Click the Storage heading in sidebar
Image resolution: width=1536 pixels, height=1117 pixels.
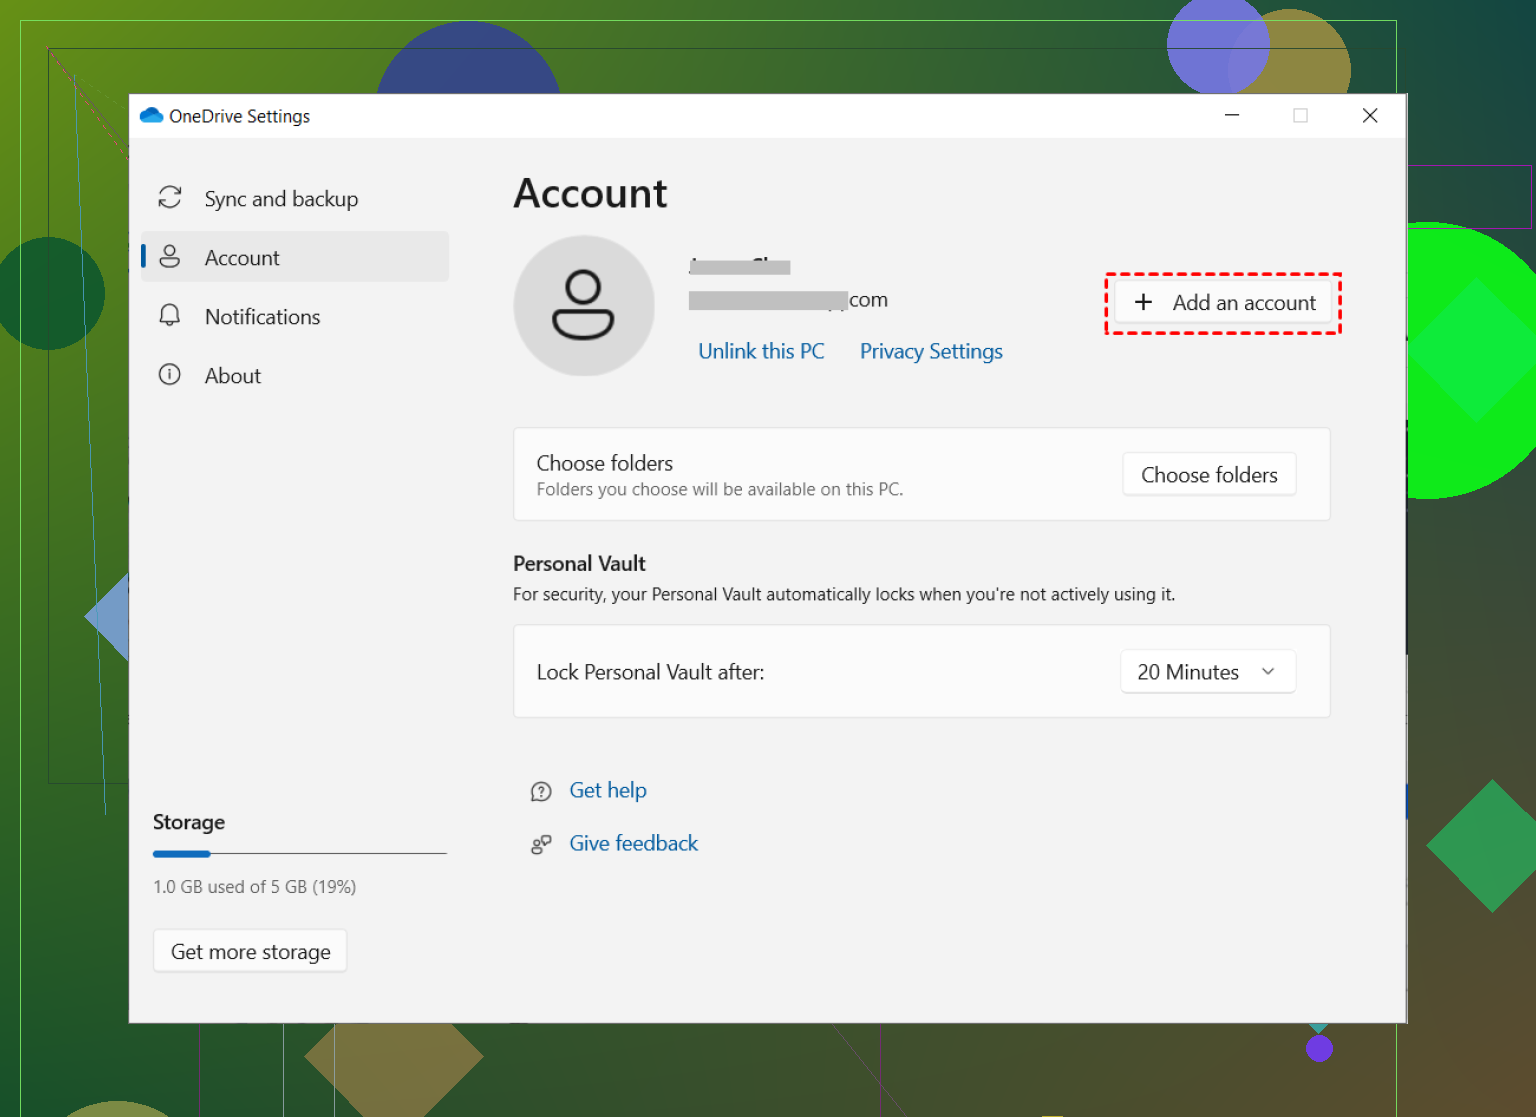189,822
